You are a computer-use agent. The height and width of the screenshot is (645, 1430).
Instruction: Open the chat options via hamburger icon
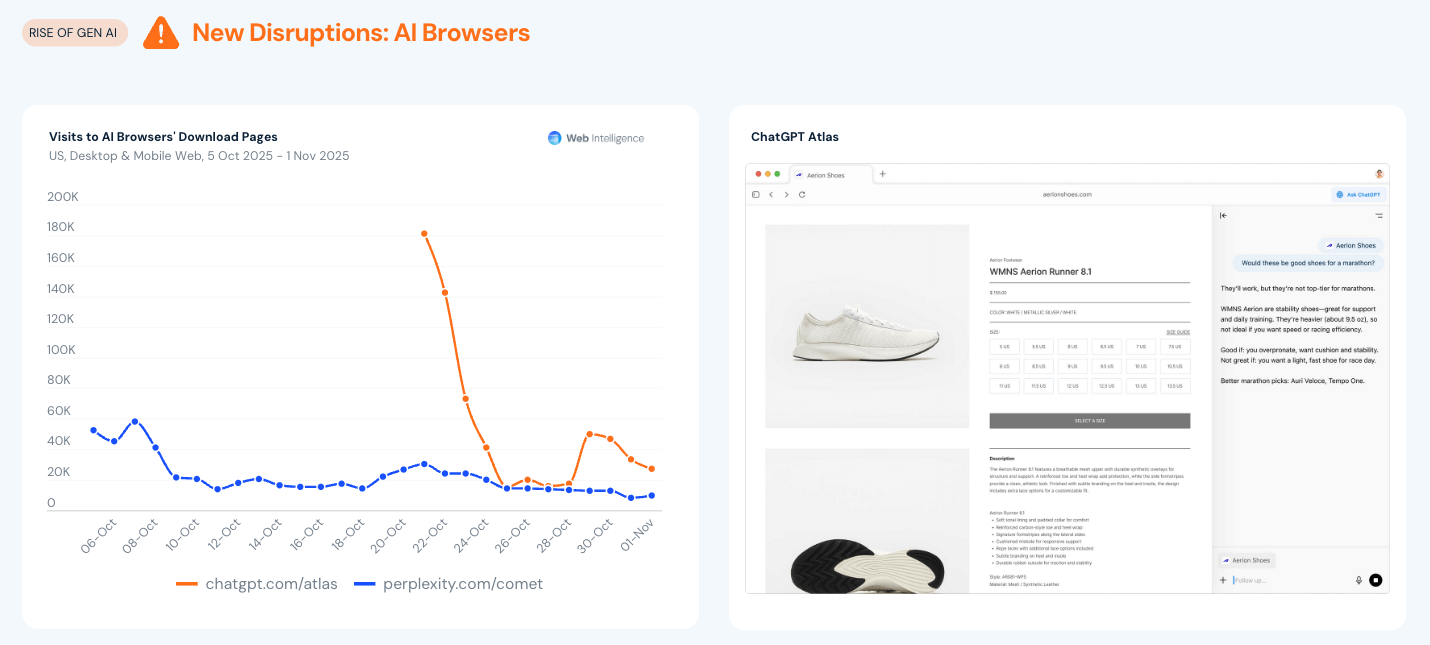click(x=1379, y=216)
